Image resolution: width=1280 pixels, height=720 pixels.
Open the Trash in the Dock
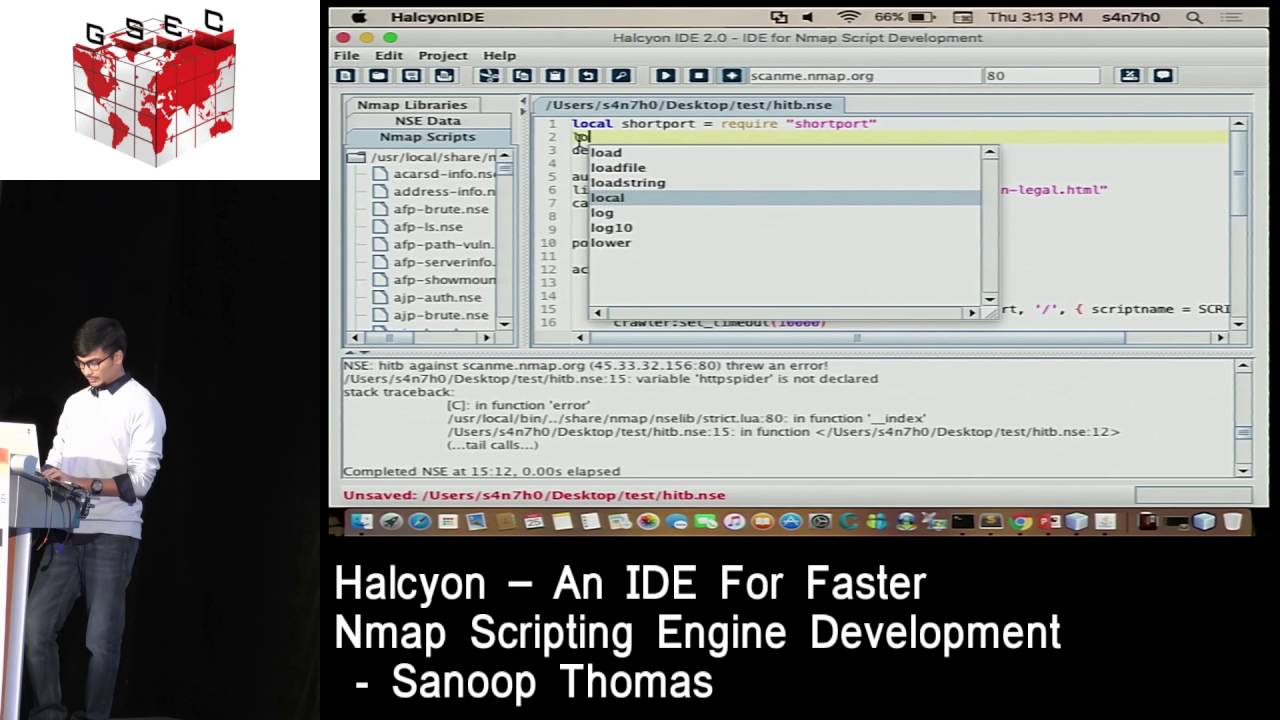[x=1232, y=521]
